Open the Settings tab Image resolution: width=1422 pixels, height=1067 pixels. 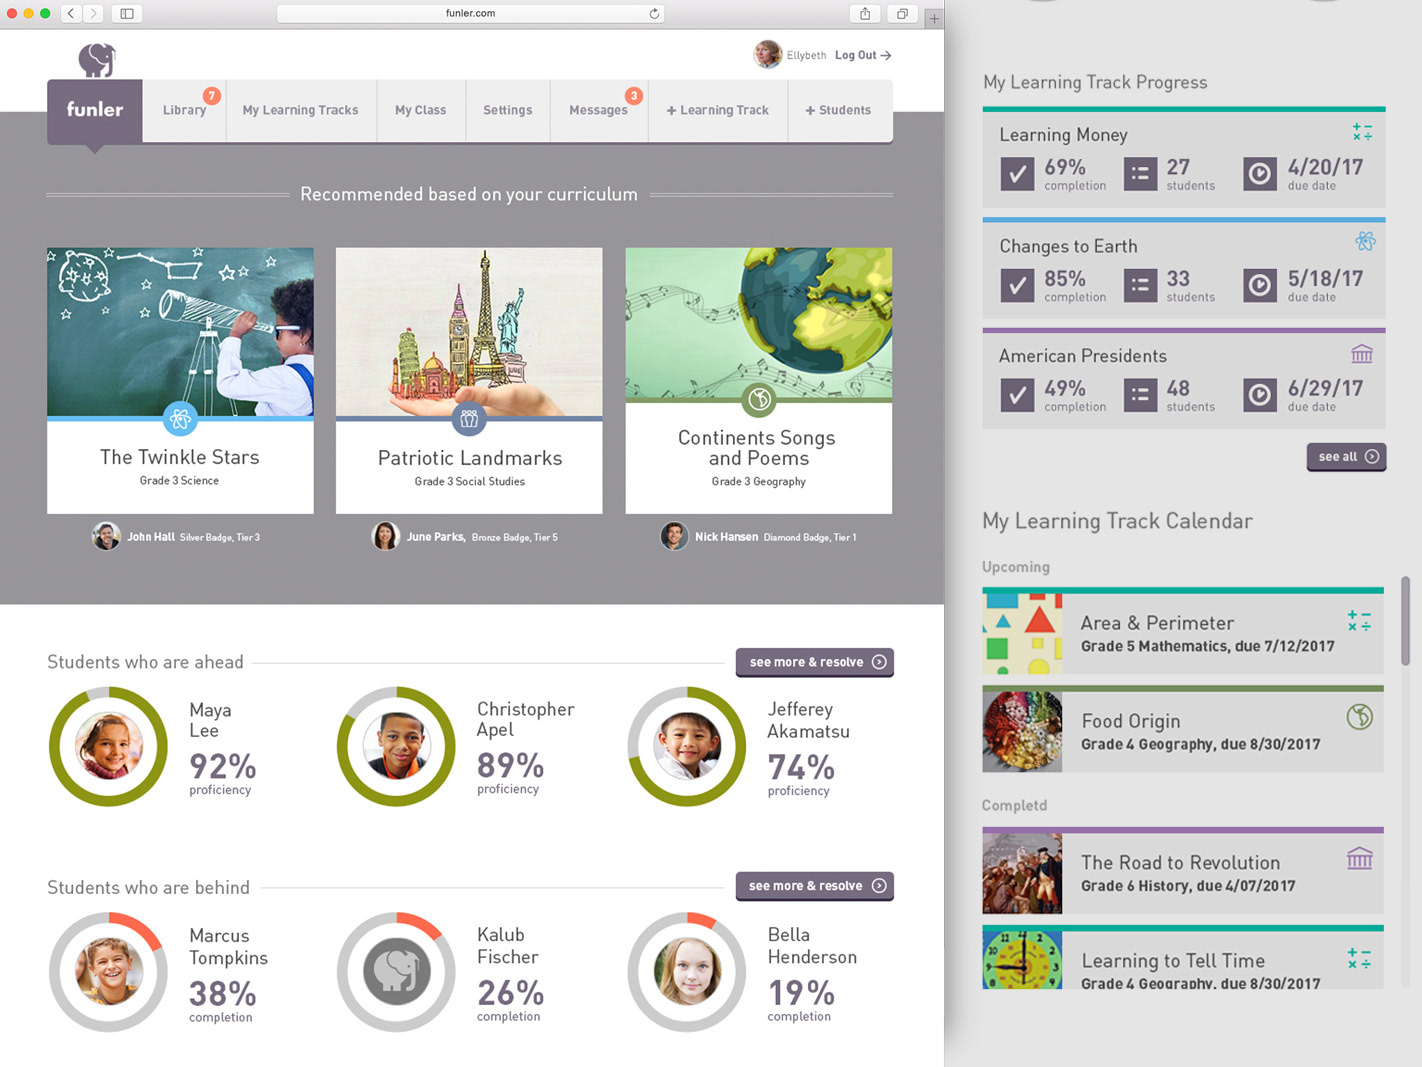(x=507, y=110)
